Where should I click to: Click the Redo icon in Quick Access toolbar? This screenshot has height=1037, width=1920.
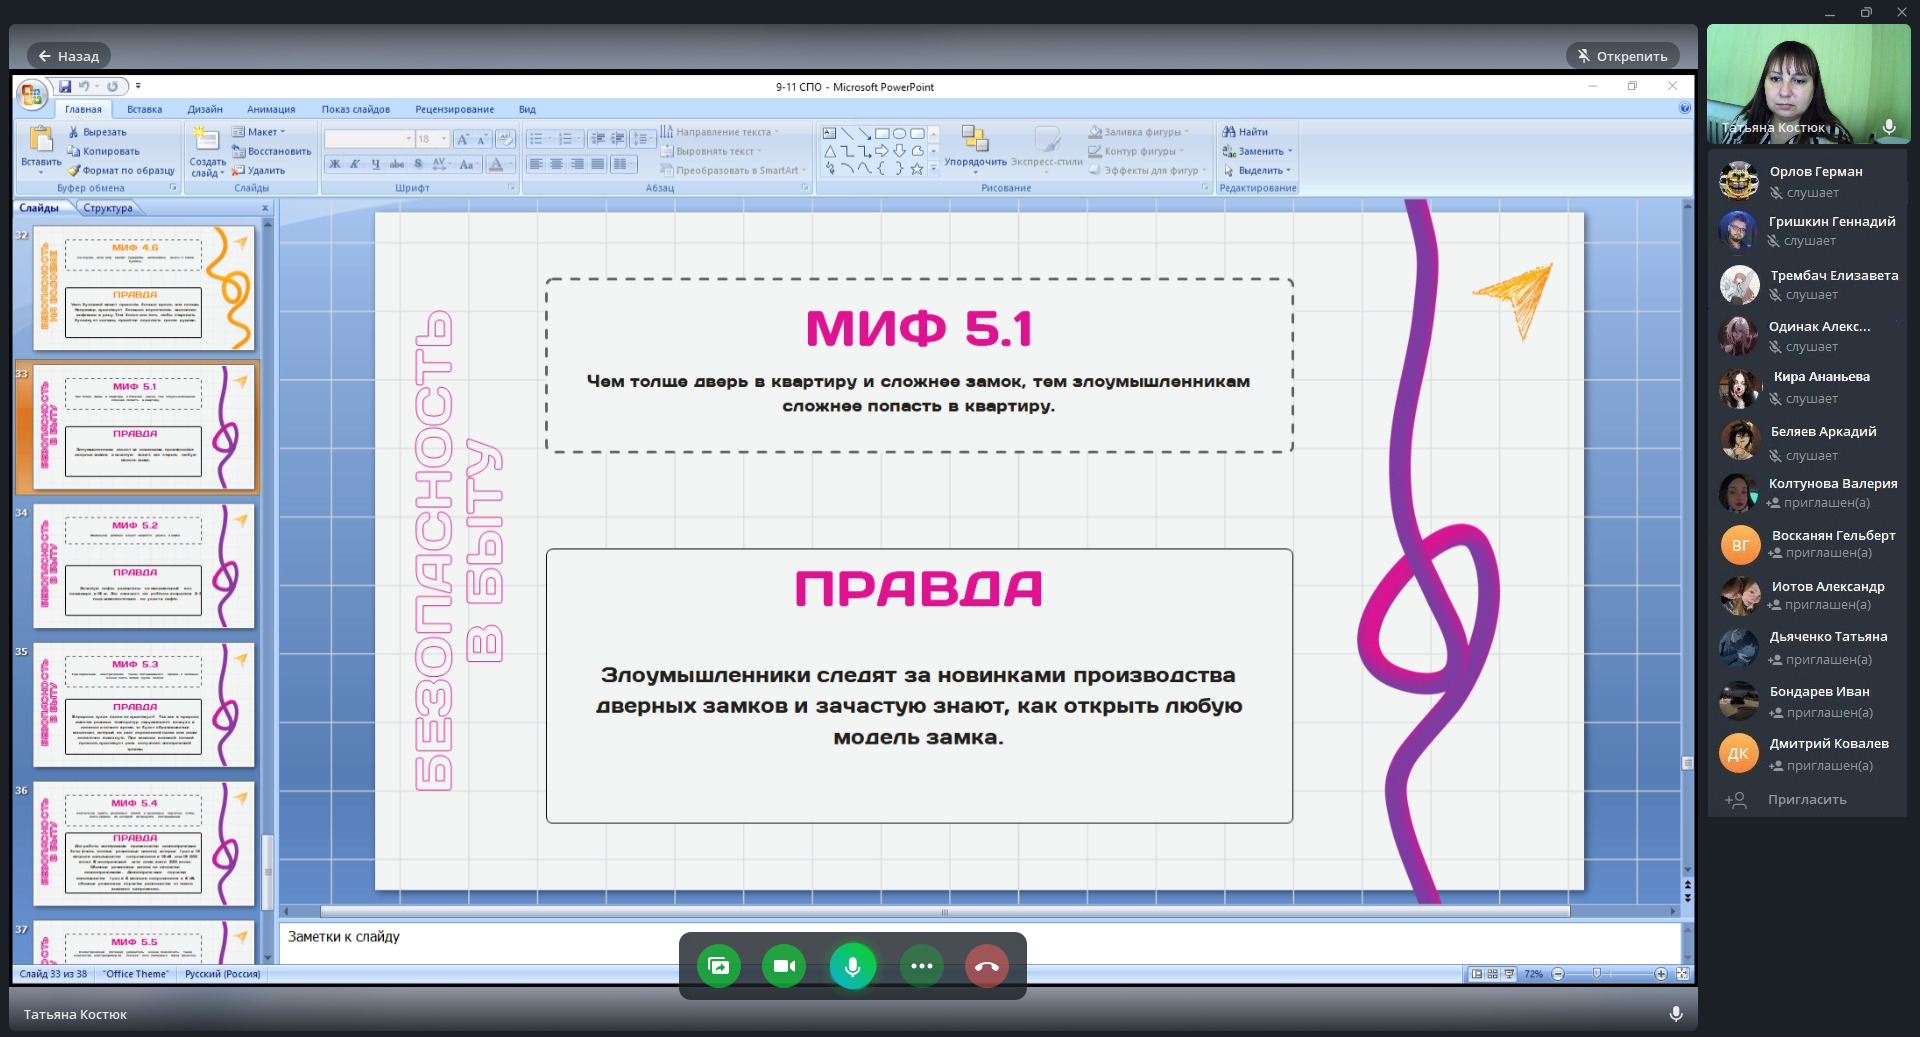click(x=112, y=86)
